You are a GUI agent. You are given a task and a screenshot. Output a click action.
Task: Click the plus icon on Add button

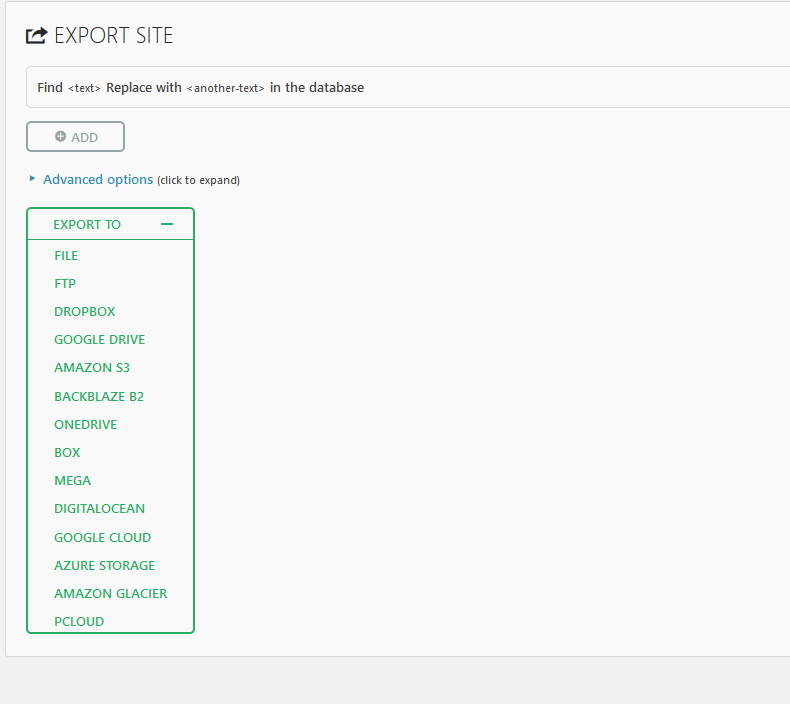(60, 137)
